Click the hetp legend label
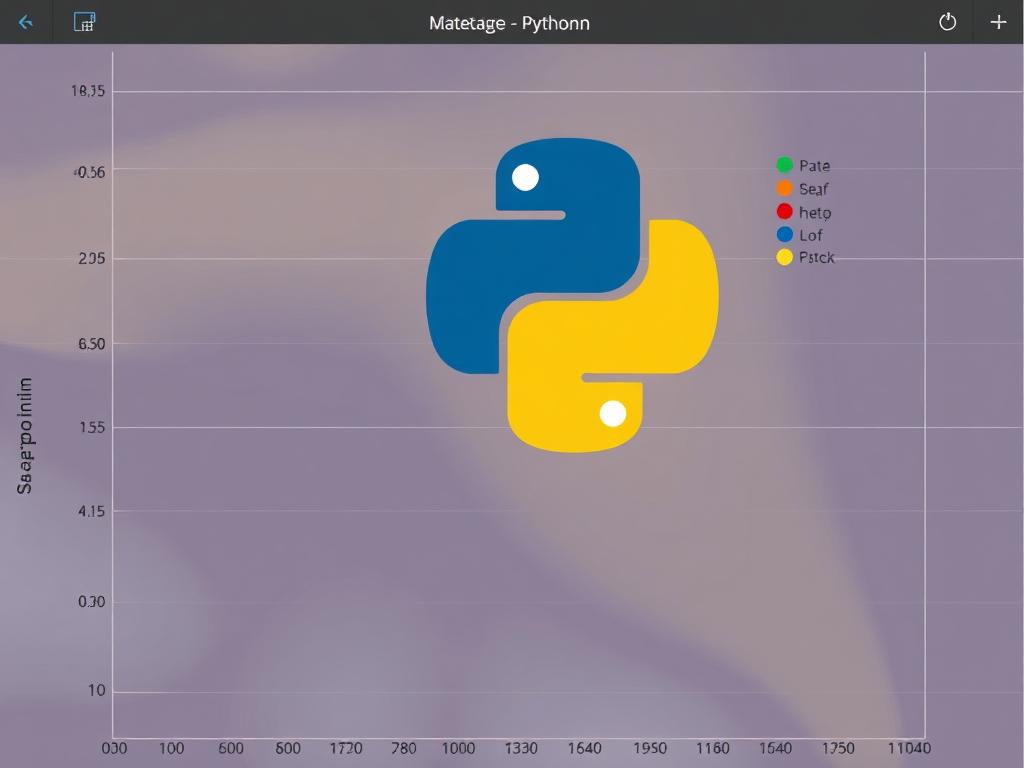Screen dimensions: 1024x768 (815, 213)
